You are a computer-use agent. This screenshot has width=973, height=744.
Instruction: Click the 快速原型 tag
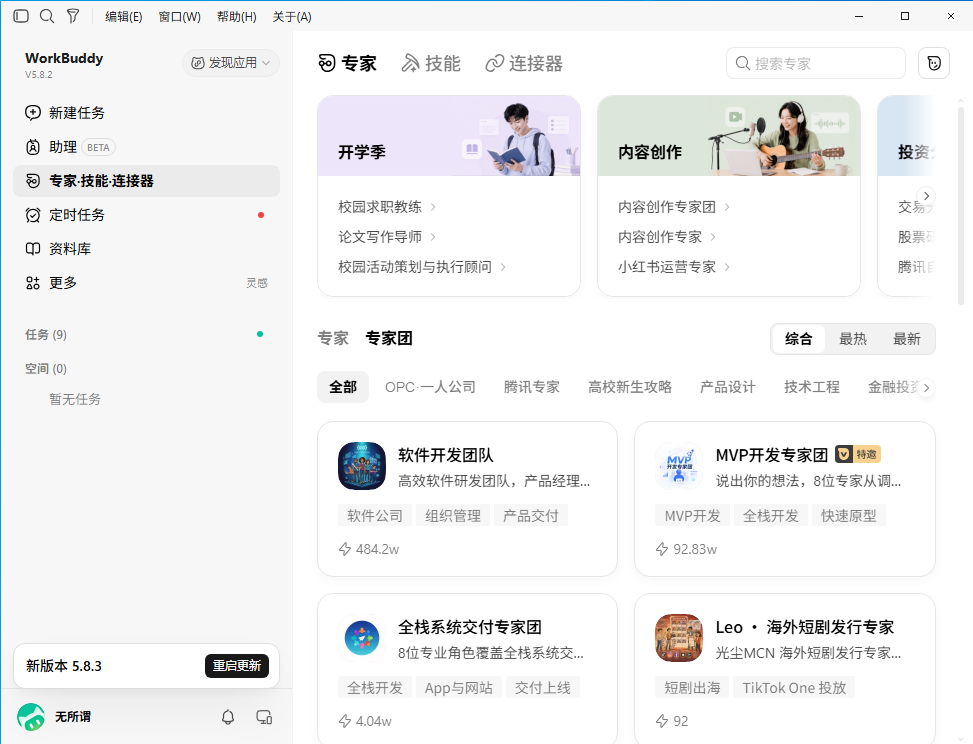point(849,516)
